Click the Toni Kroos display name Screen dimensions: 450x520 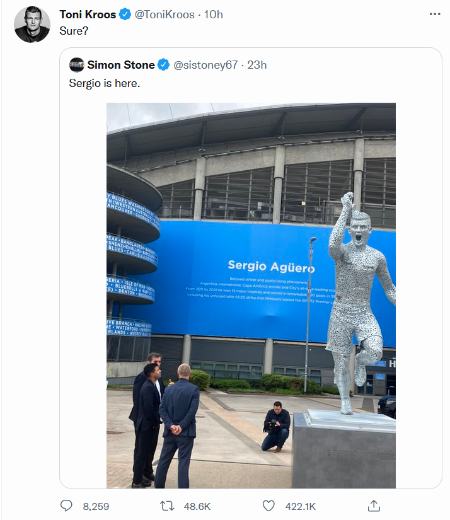[x=88, y=14]
